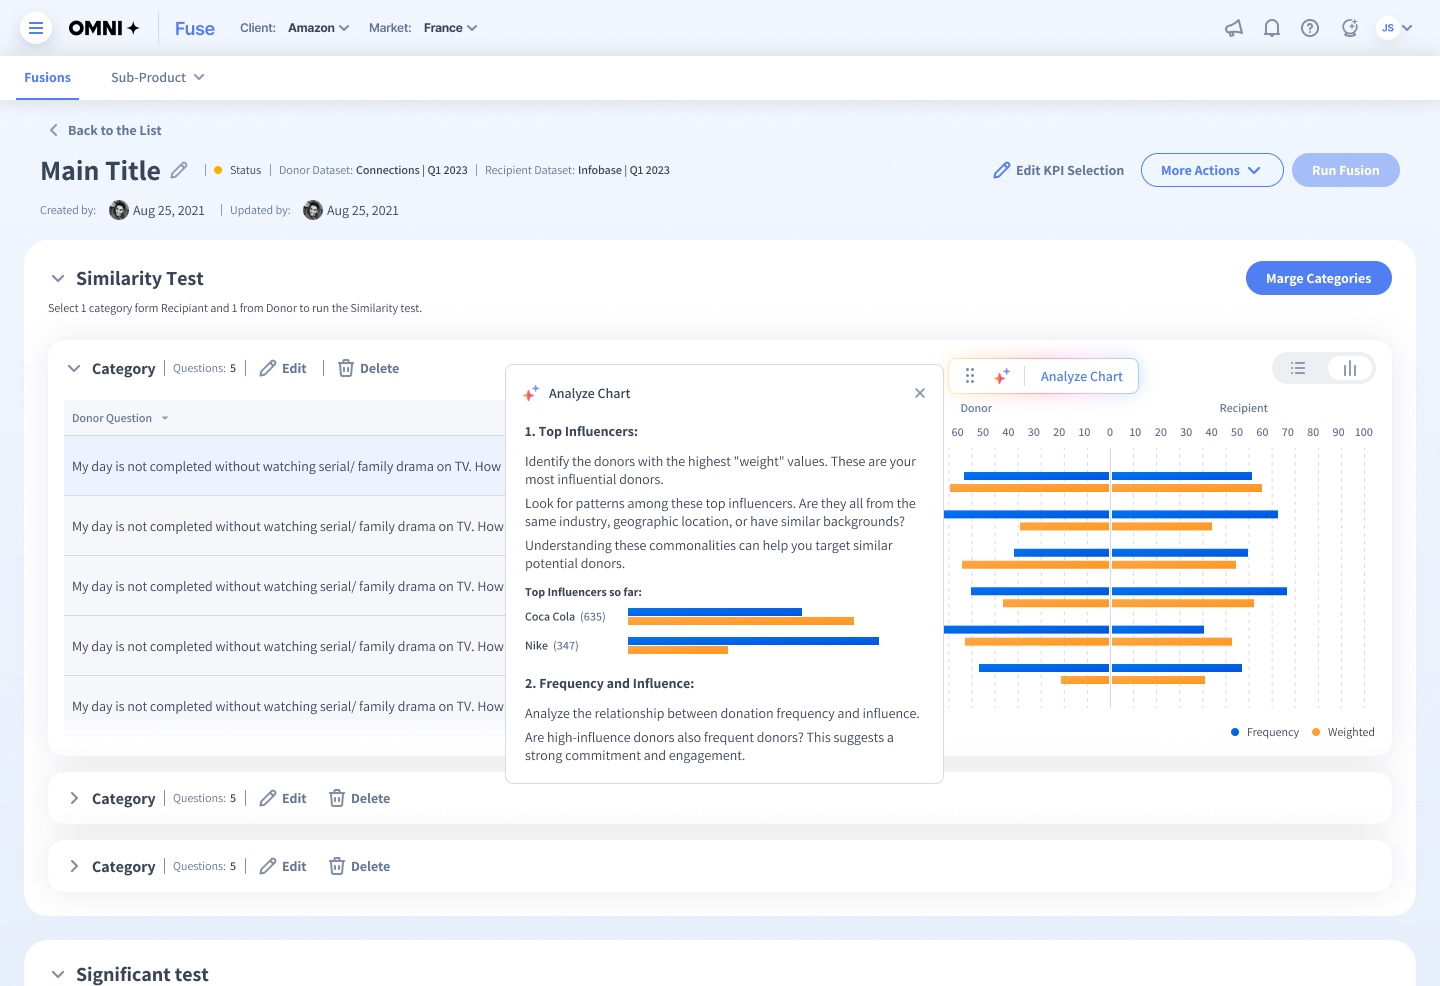Collapse the Similarity Test section

(58, 278)
